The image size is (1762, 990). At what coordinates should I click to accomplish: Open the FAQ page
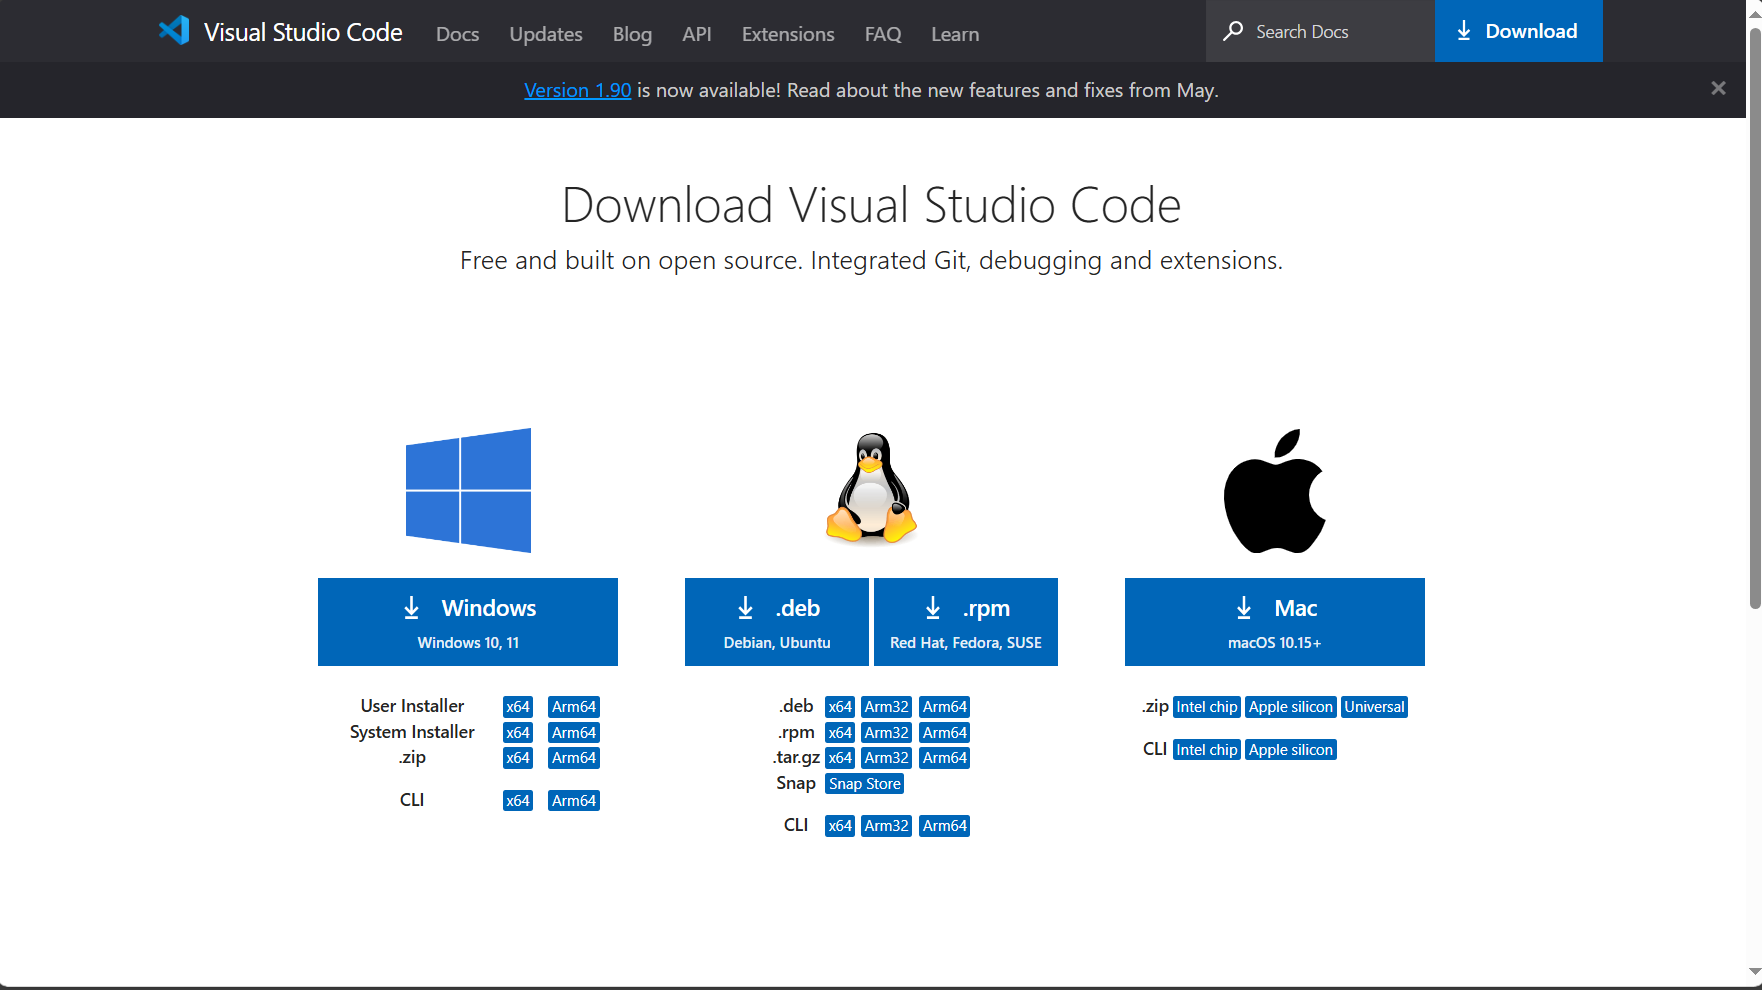(x=883, y=33)
